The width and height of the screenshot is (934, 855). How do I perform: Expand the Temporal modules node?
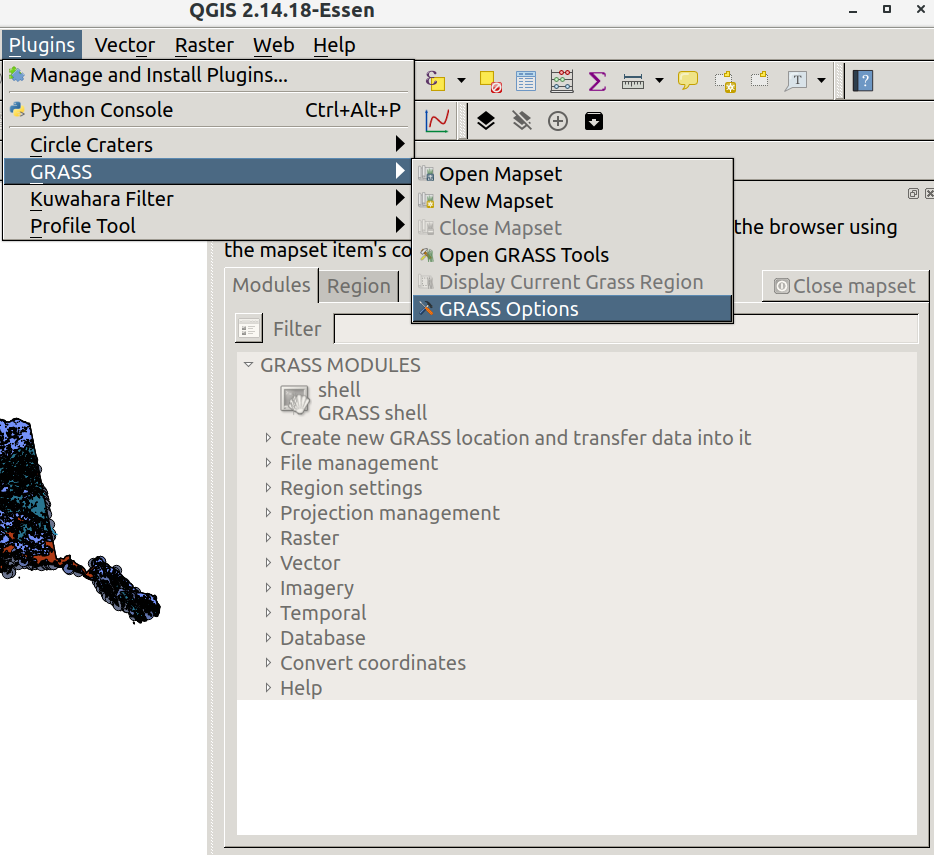[269, 613]
